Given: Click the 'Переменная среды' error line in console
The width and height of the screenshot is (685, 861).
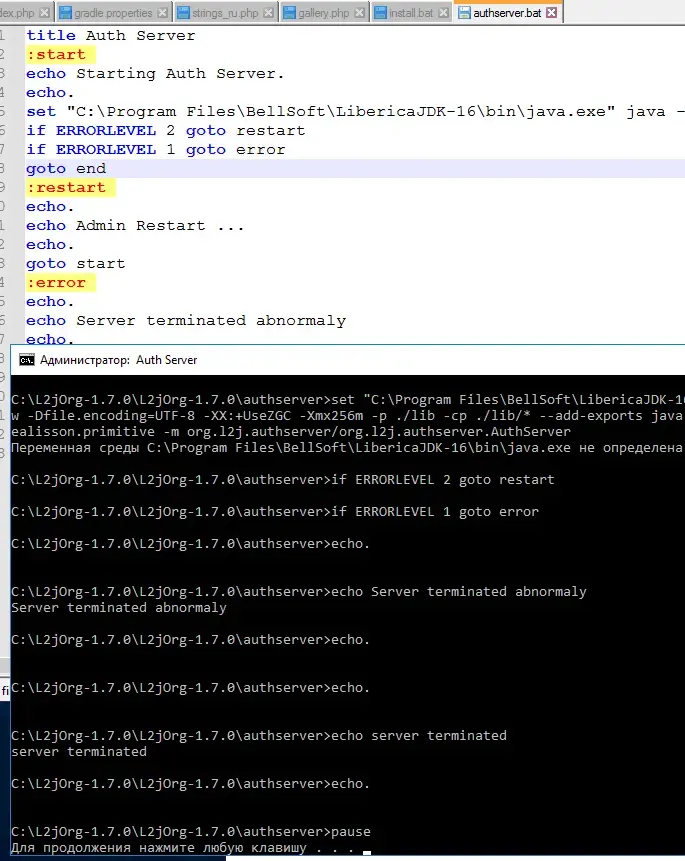Looking at the screenshot, I should [347, 448].
